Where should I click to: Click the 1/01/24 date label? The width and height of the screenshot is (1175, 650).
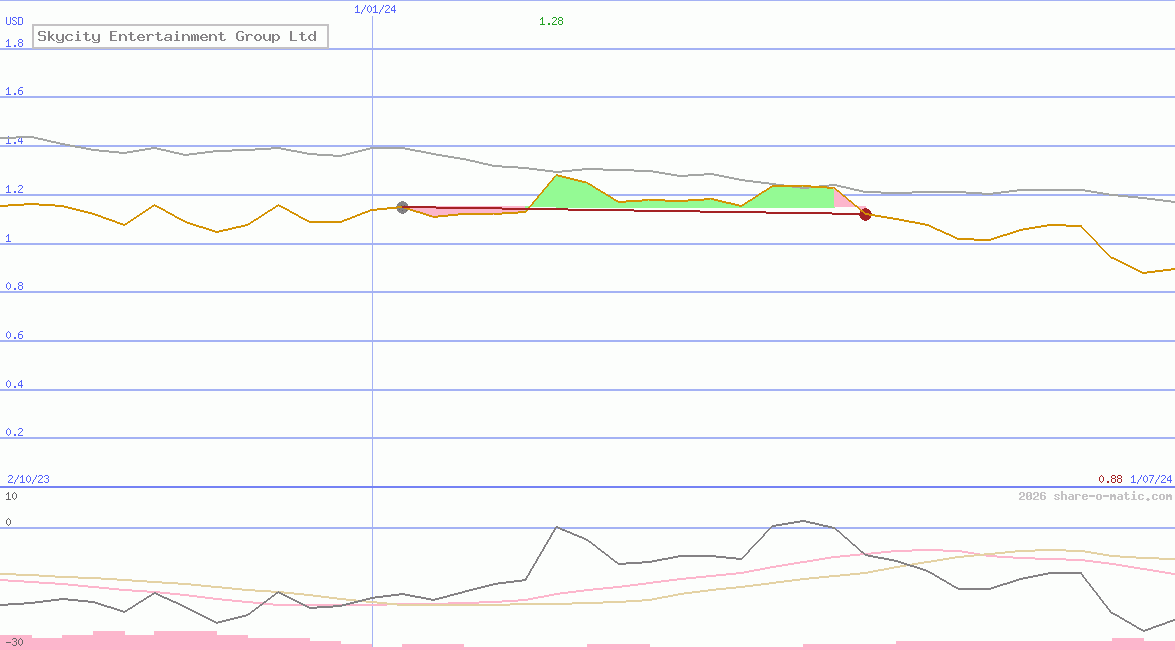pyautogui.click(x=375, y=10)
